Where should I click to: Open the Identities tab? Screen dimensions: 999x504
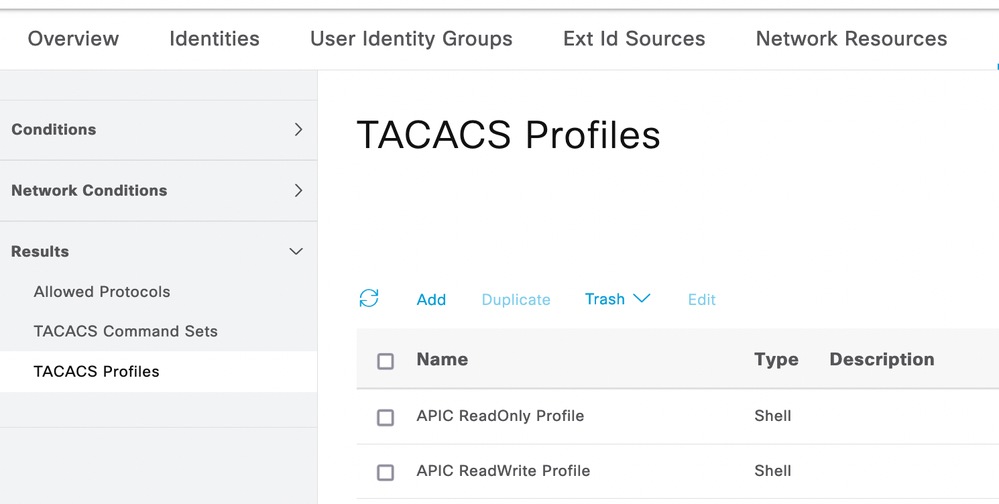214,39
